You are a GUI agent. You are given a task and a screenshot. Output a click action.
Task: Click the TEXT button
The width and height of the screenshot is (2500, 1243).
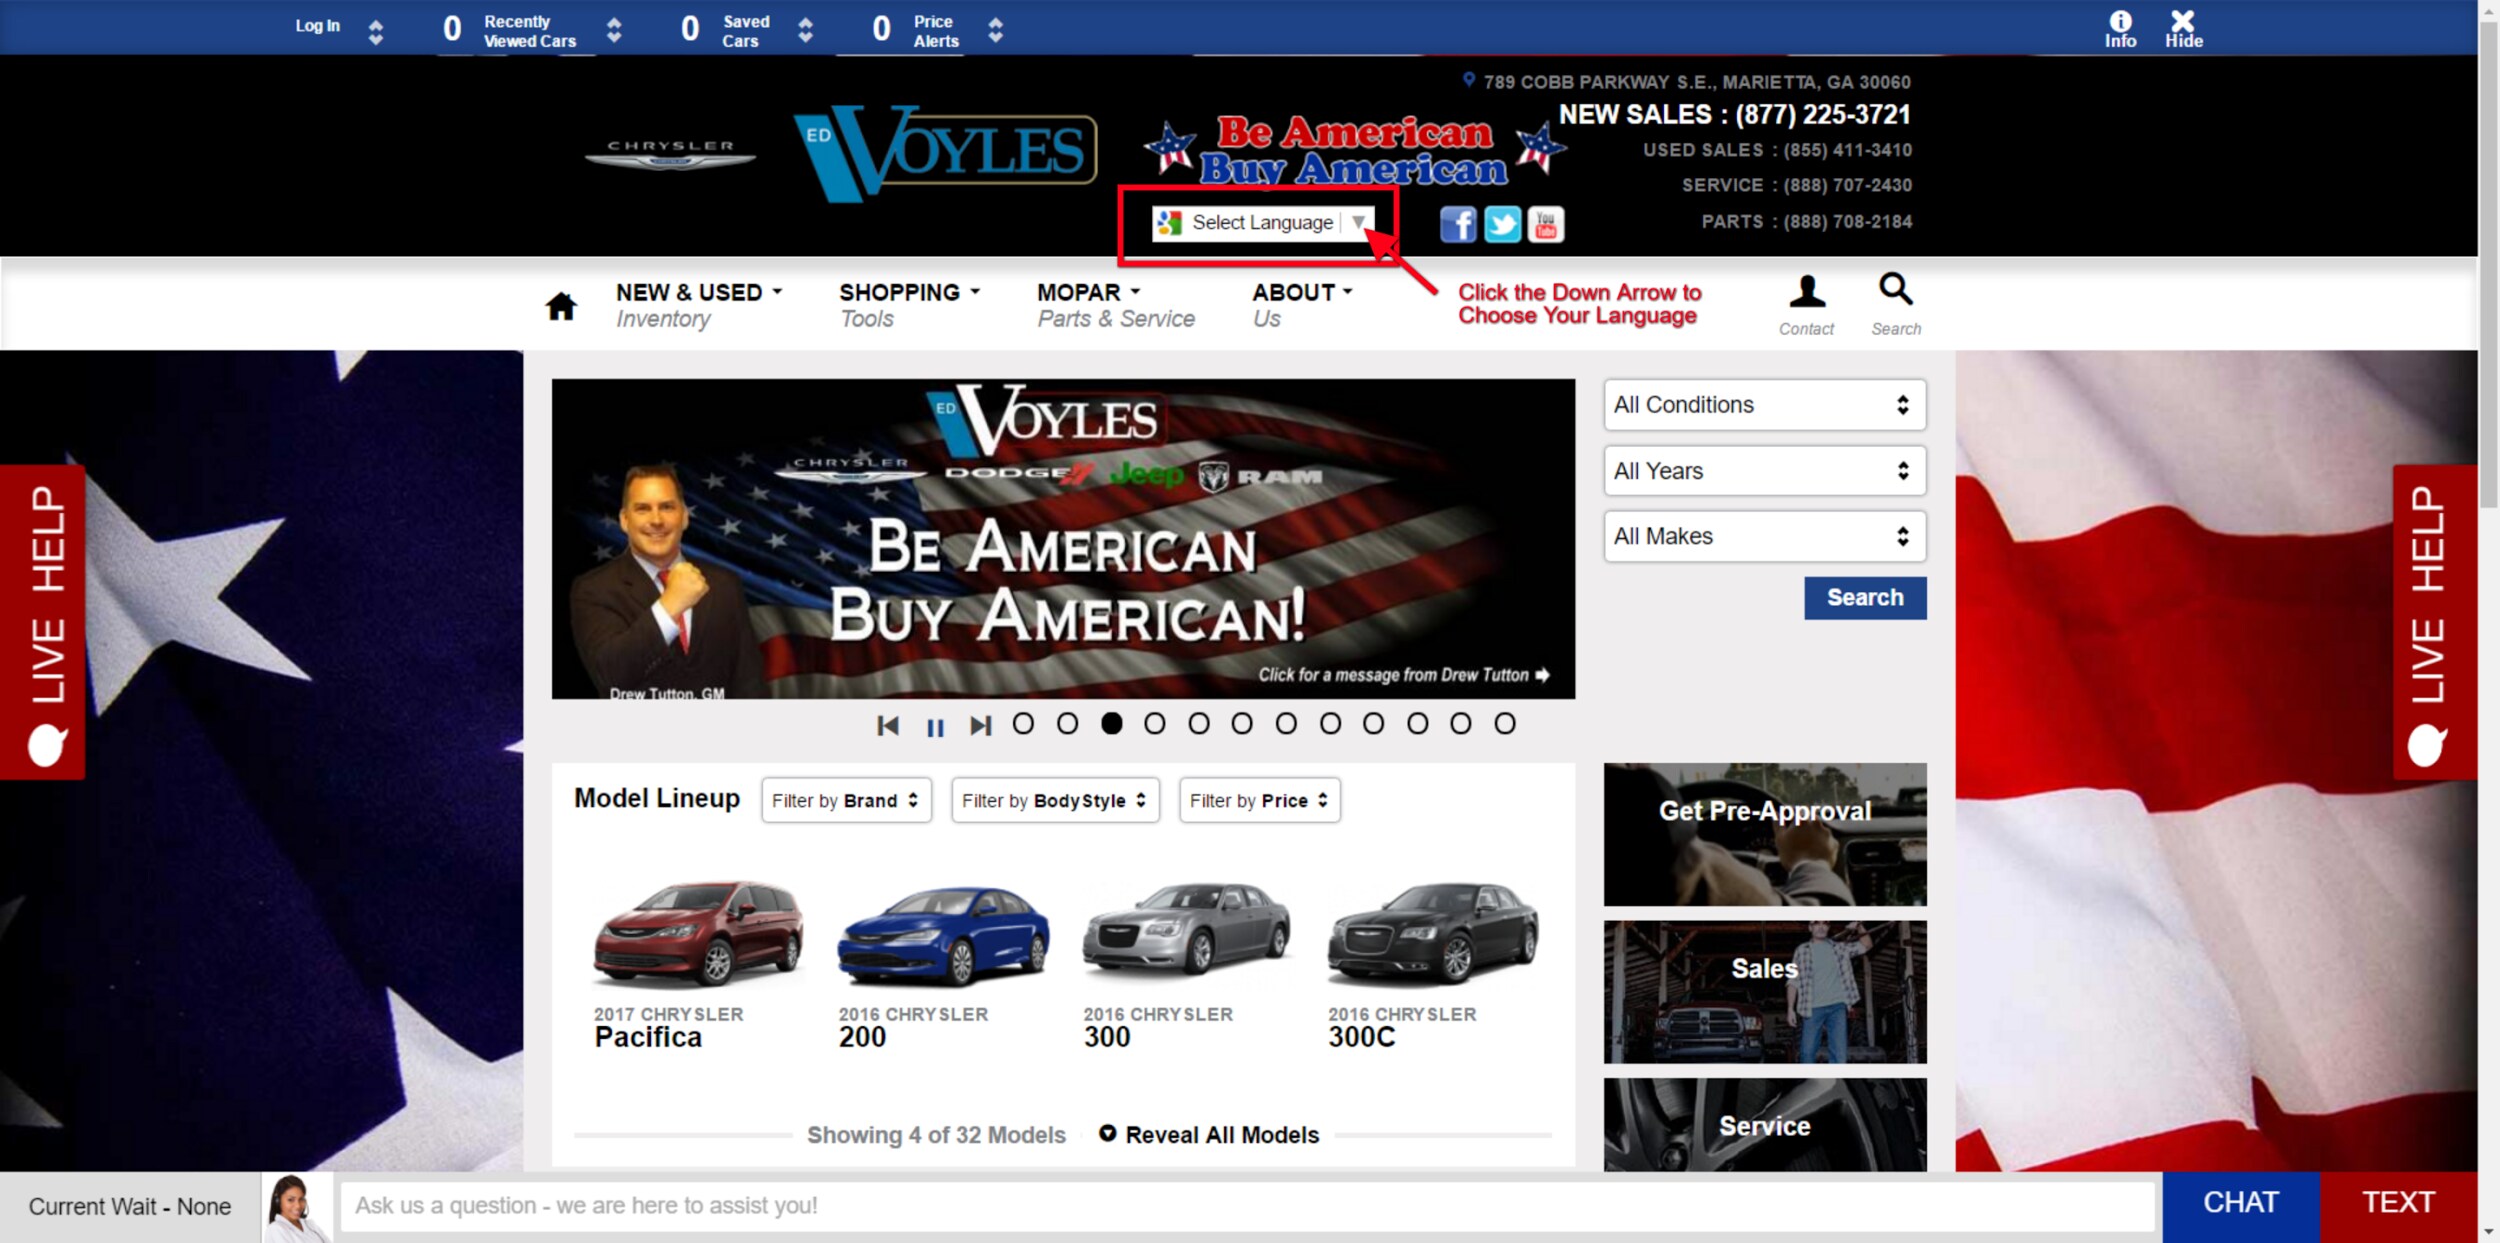coord(2398,1205)
